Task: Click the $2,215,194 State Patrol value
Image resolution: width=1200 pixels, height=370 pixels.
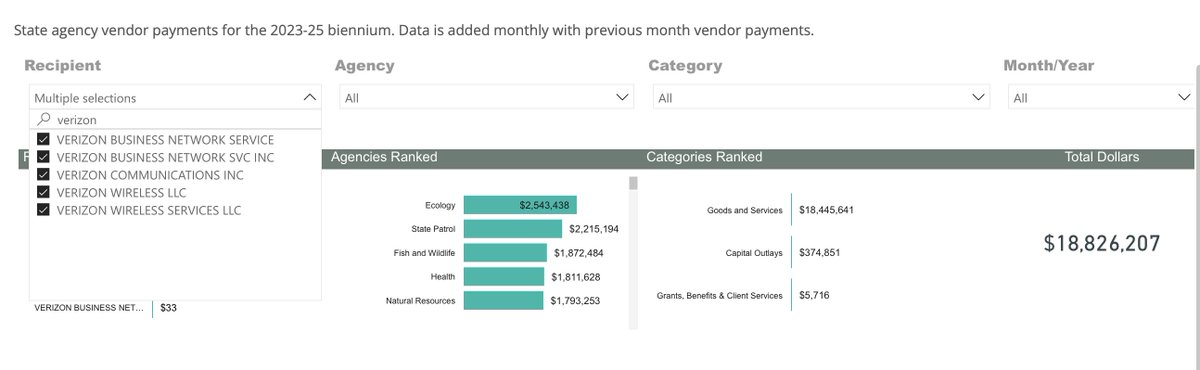Action: tap(594, 229)
